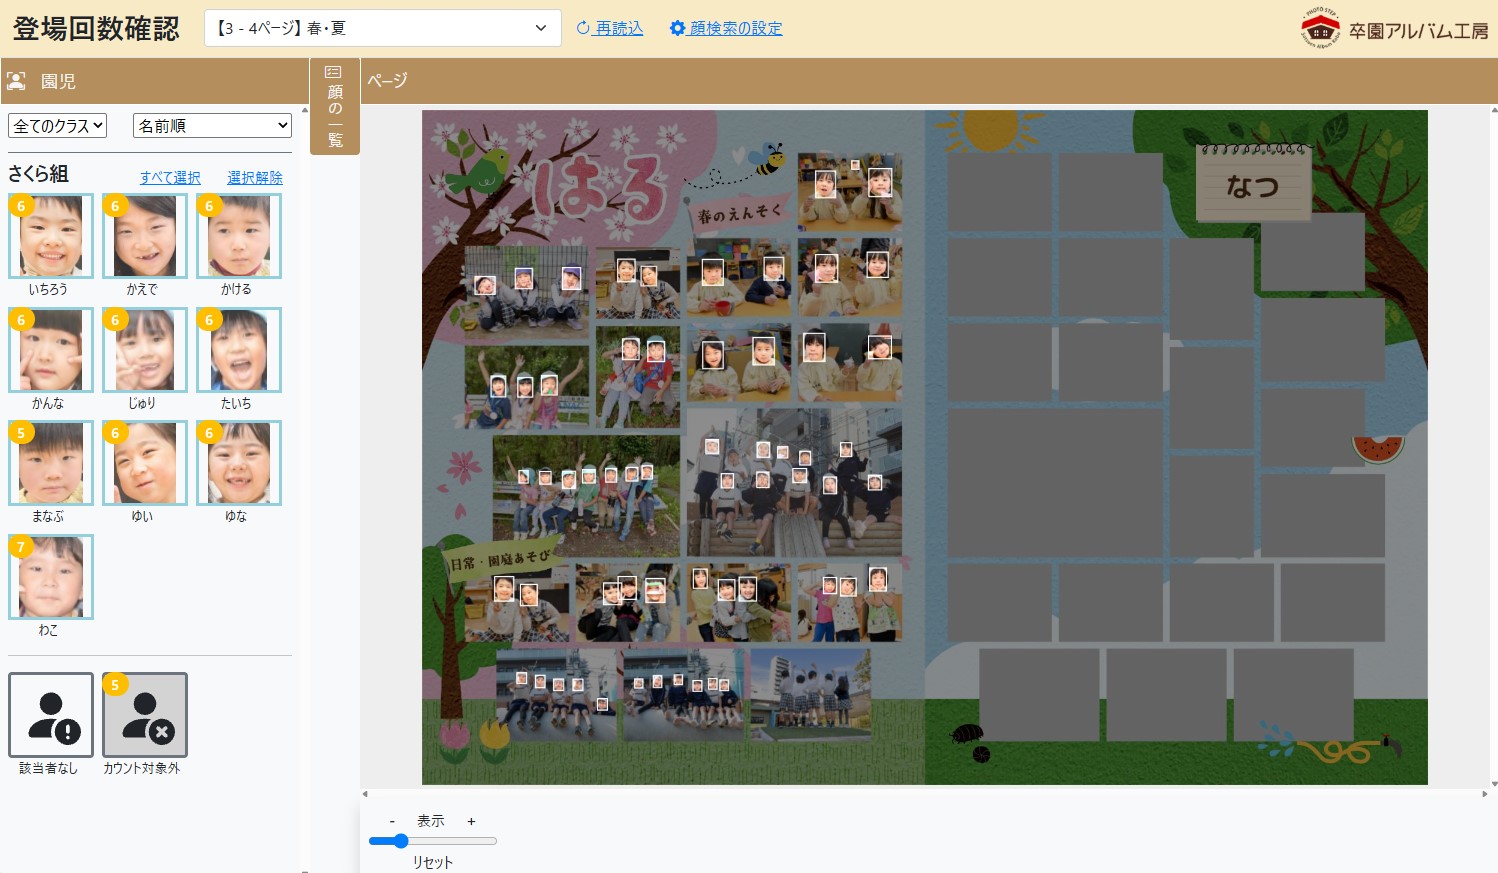Image resolution: width=1498 pixels, height=873 pixels.
Task: Click the なつ notepad title on the page
Action: pos(1253,186)
